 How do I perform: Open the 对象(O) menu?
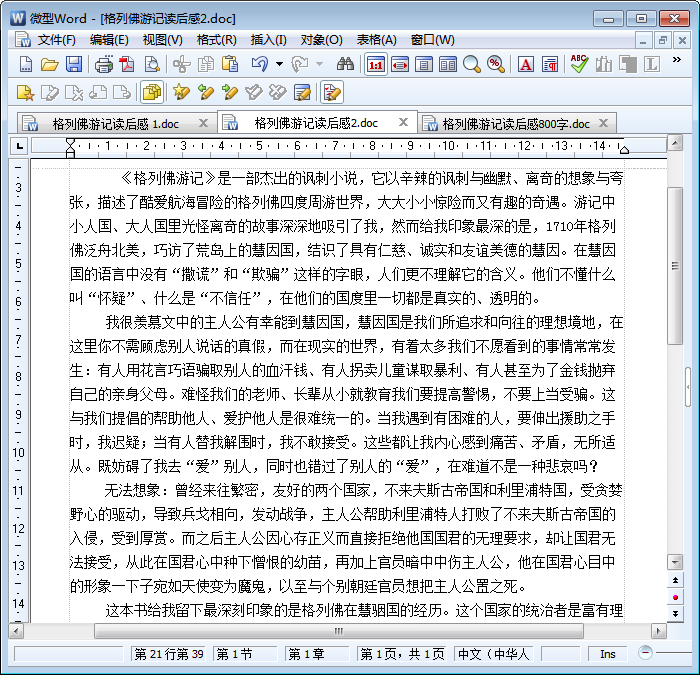pos(321,40)
